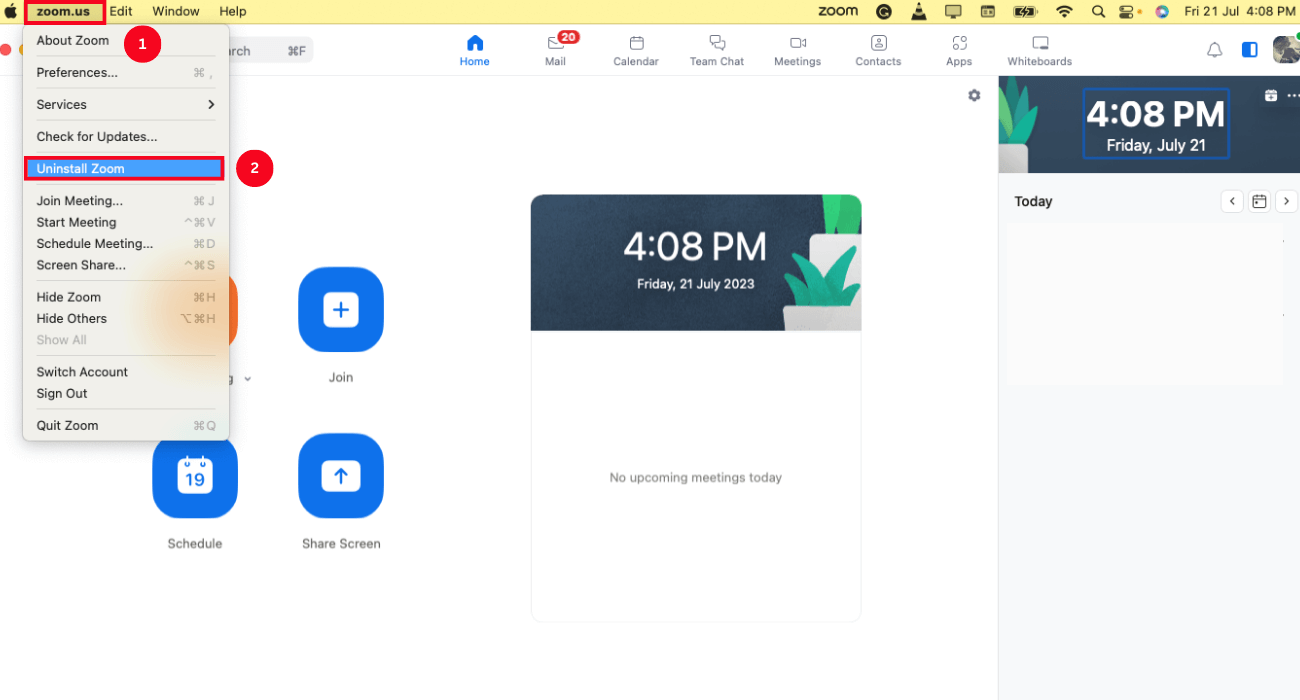Screen dimensions: 1300x700
Task: Select Quit Zoom menu entry
Action: [x=126, y=426]
